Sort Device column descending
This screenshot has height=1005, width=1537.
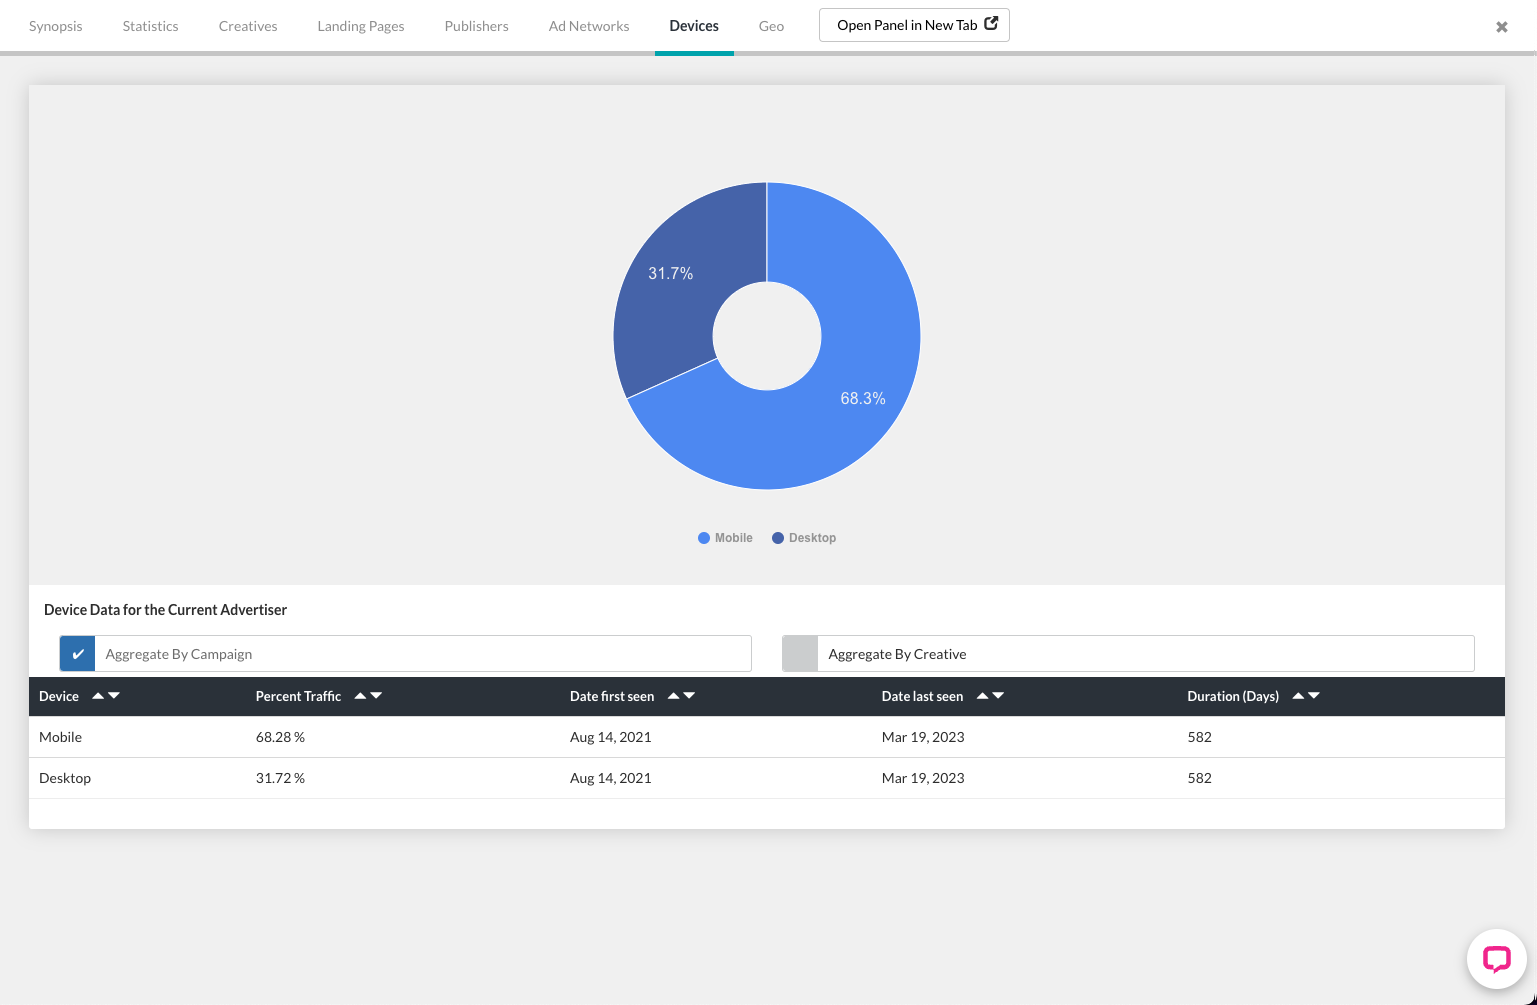(114, 696)
